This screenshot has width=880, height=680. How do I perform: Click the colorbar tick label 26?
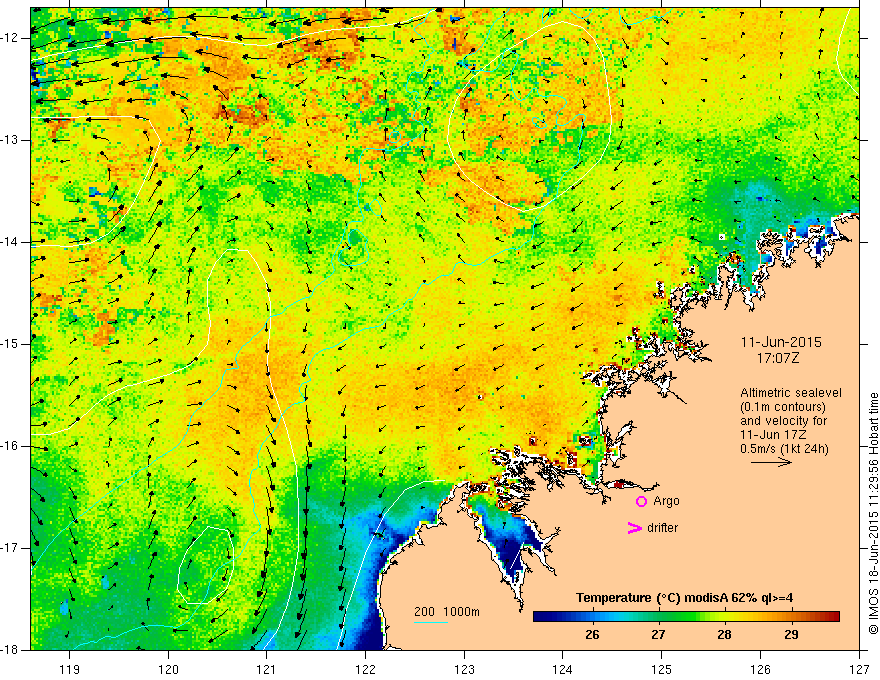tap(592, 635)
